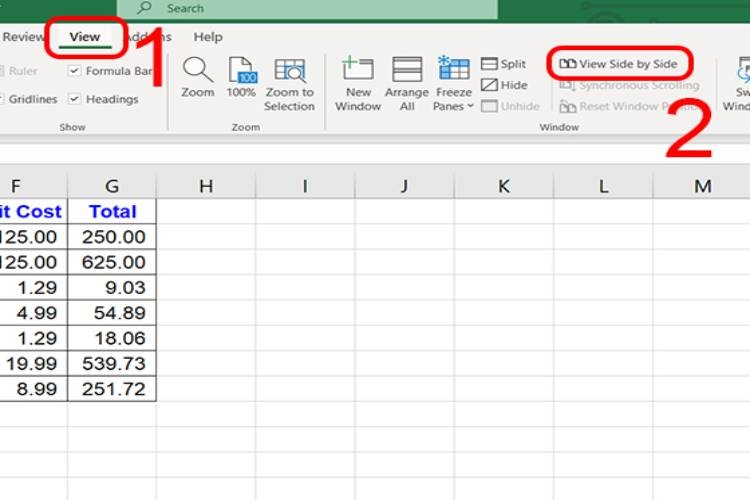Select column H header
The image size is (750, 500).
point(206,186)
